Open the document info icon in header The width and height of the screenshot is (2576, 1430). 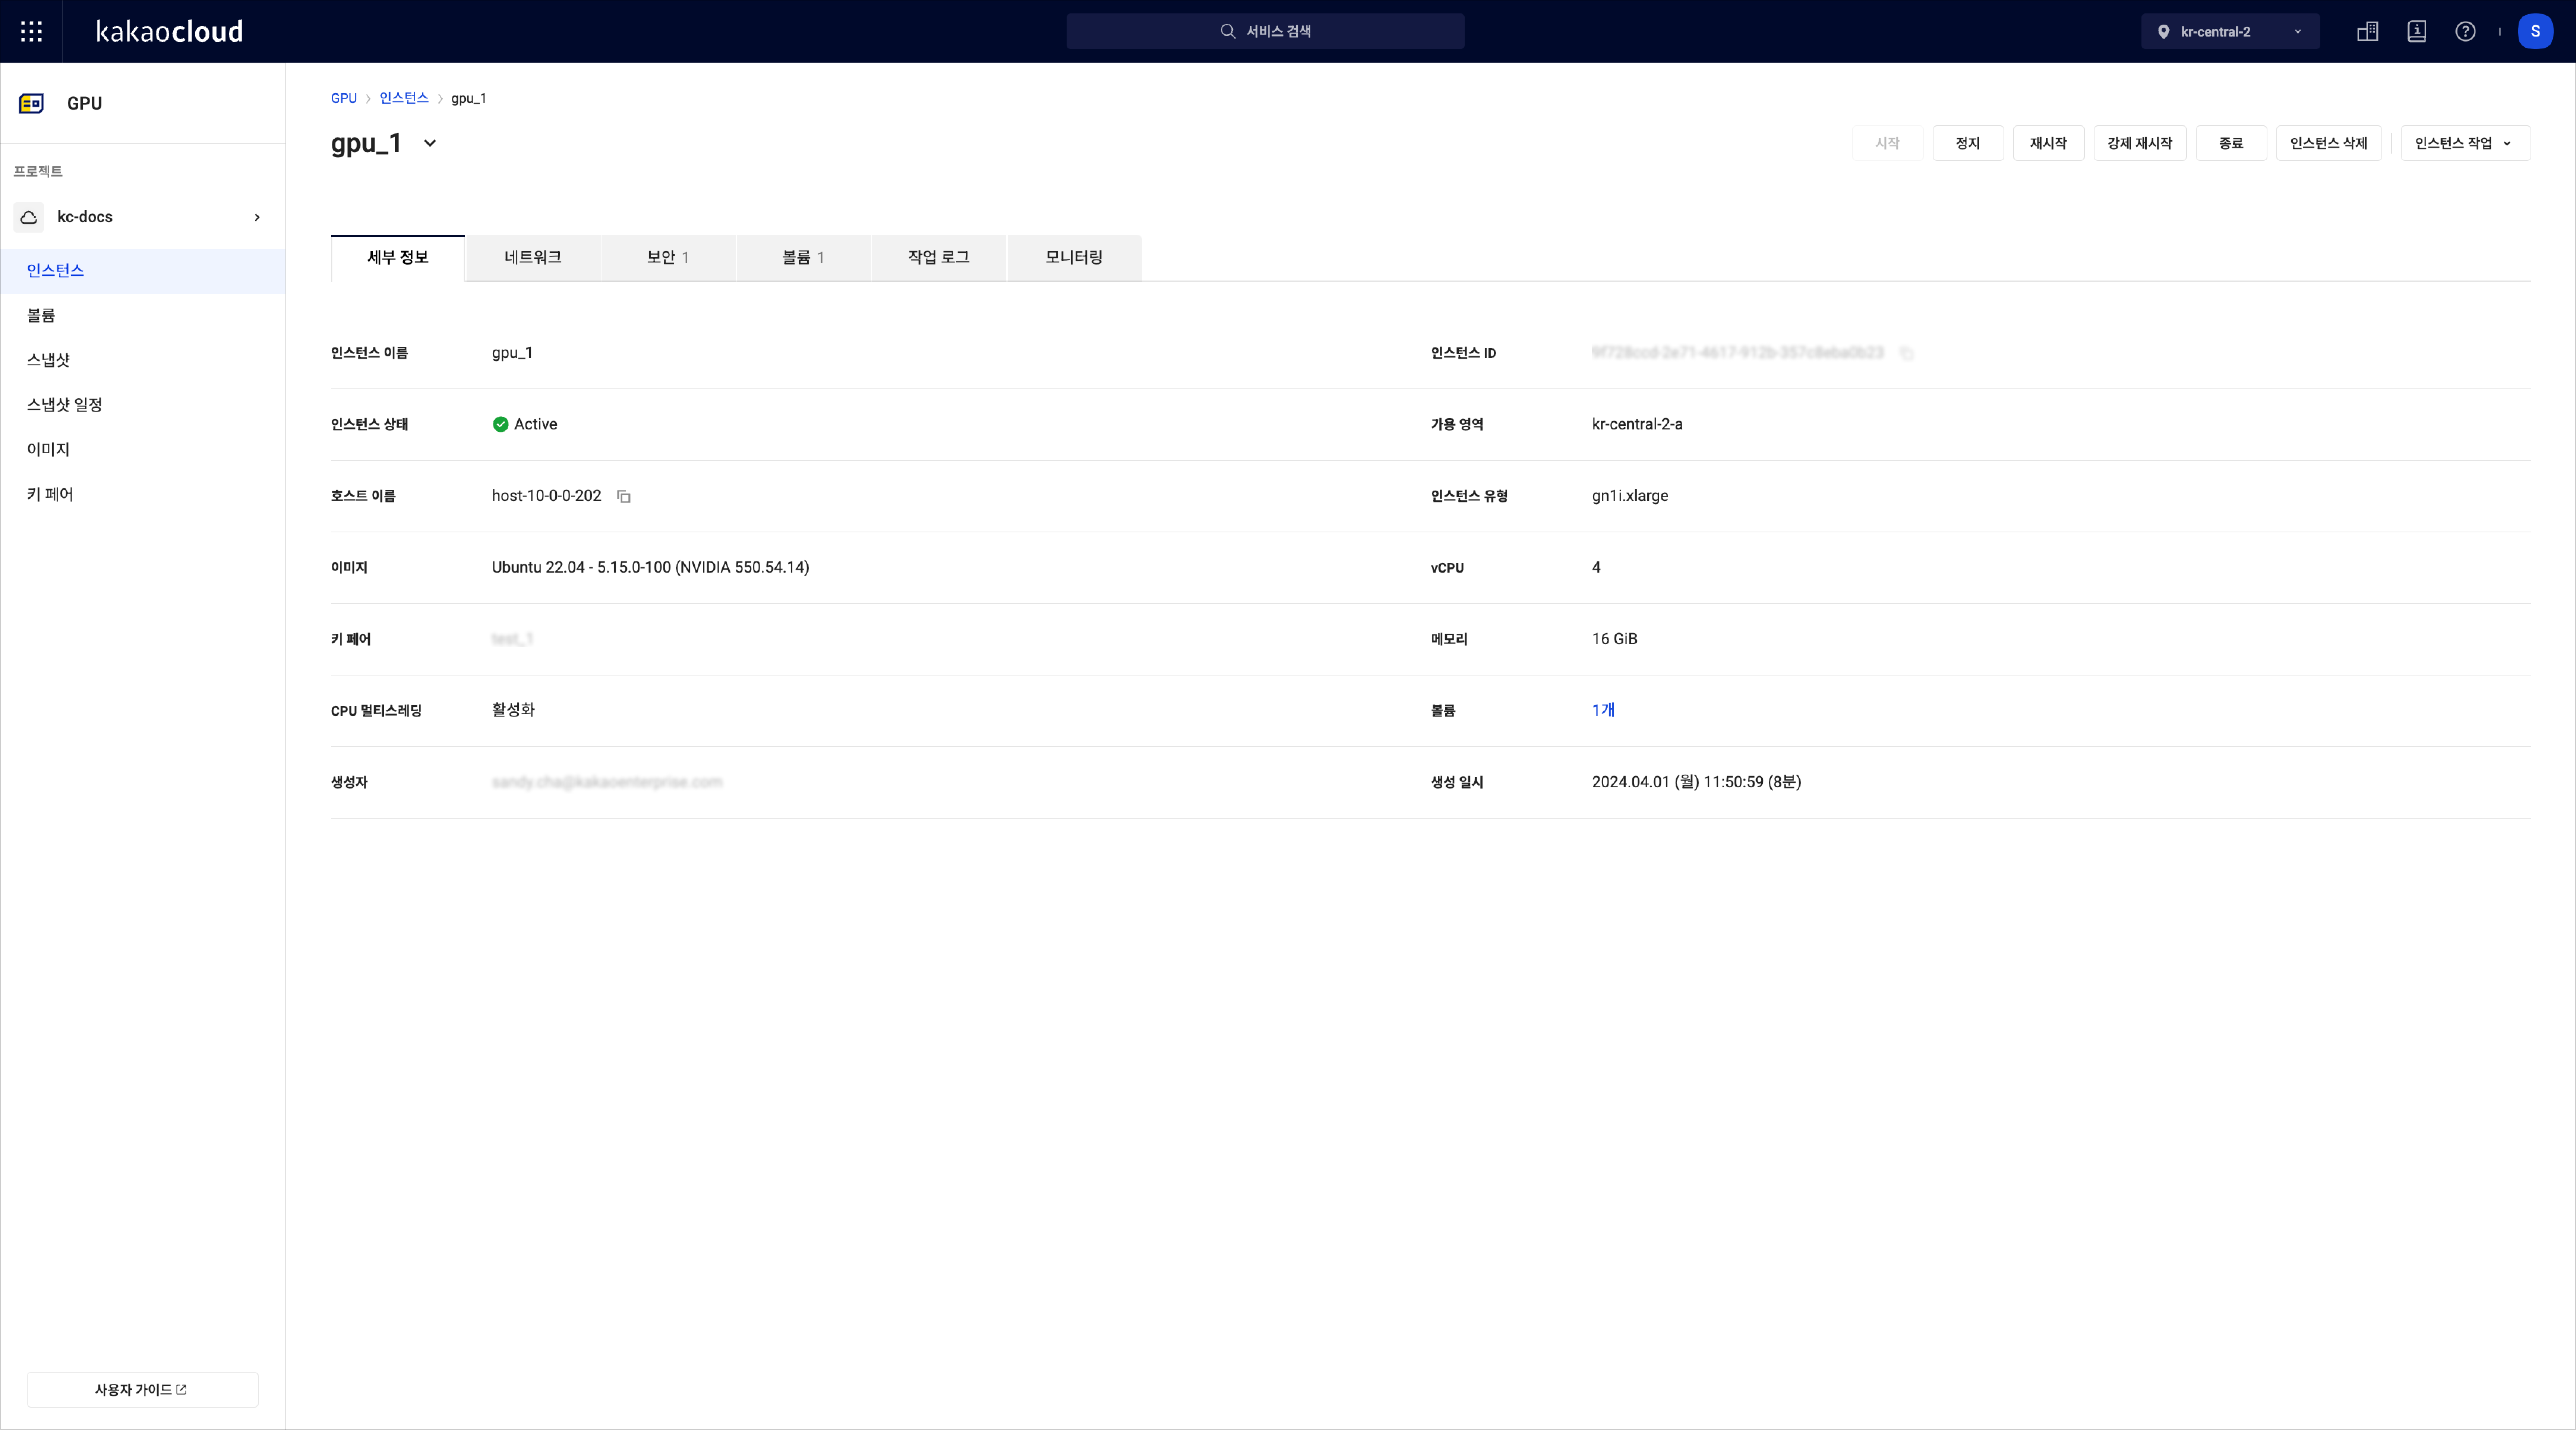[2416, 31]
